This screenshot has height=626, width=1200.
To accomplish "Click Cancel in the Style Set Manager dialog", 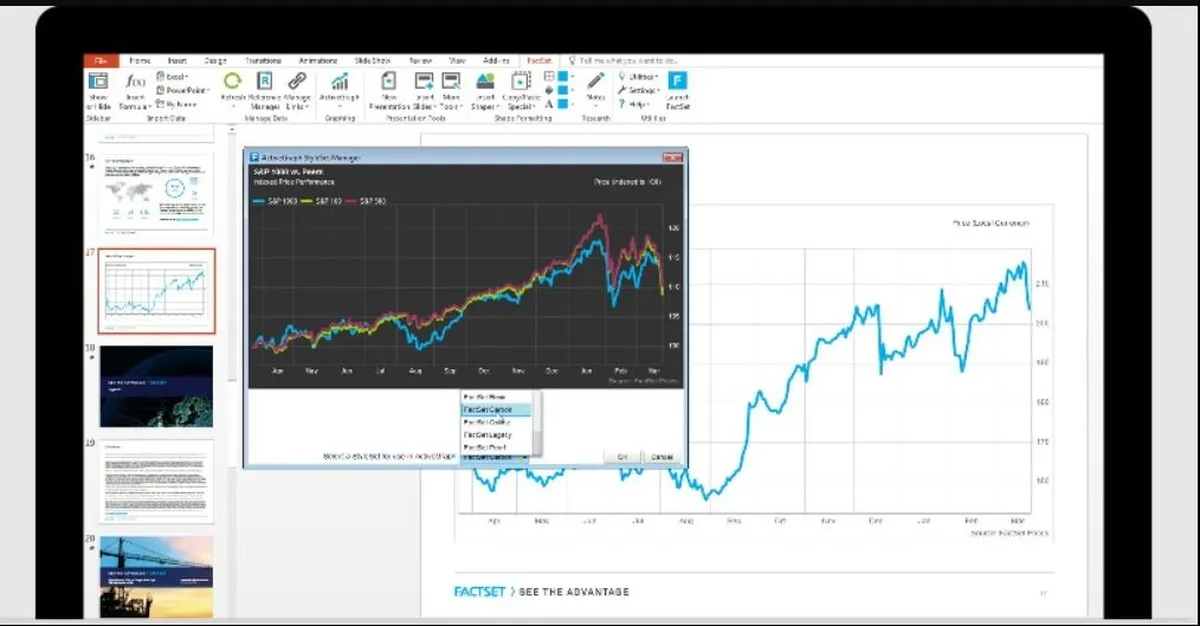I will pyautogui.click(x=661, y=457).
